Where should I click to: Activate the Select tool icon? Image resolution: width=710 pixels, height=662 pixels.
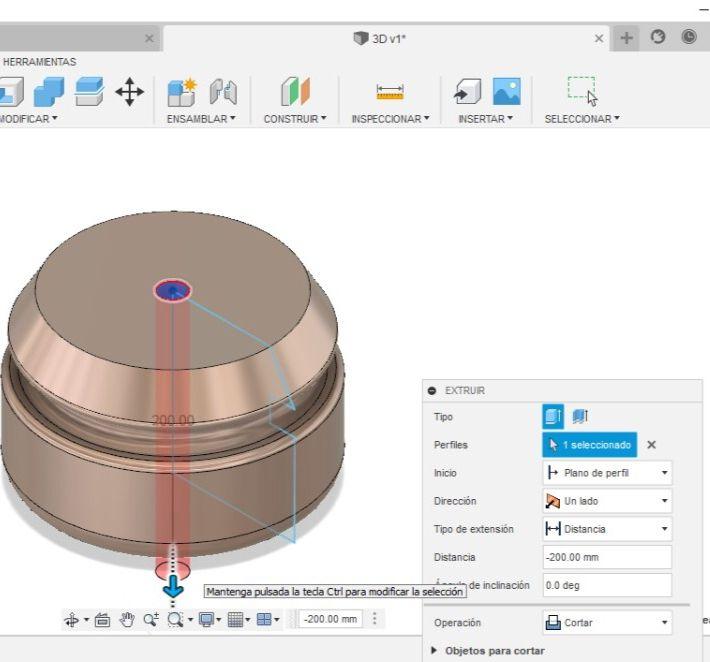click(582, 91)
